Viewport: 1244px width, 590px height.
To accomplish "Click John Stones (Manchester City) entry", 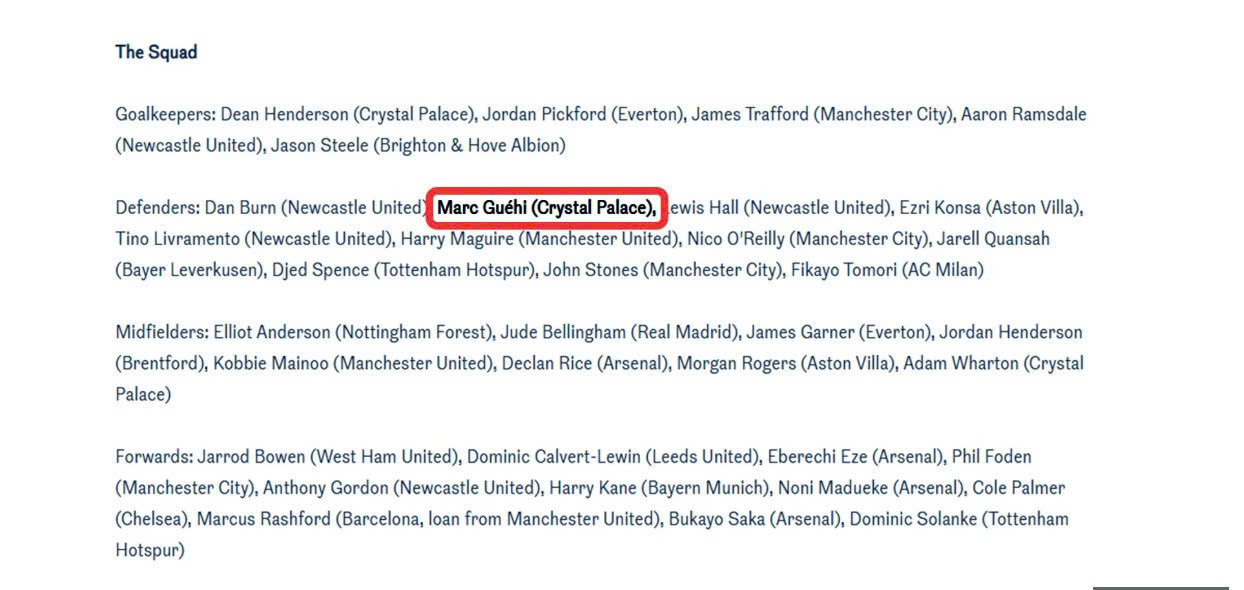I will (x=661, y=270).
